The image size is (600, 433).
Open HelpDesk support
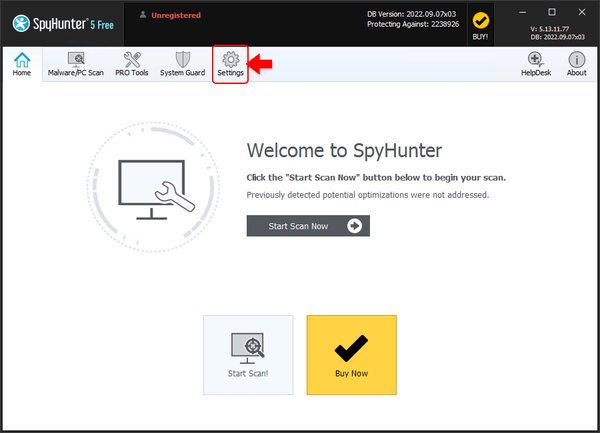tap(534, 65)
